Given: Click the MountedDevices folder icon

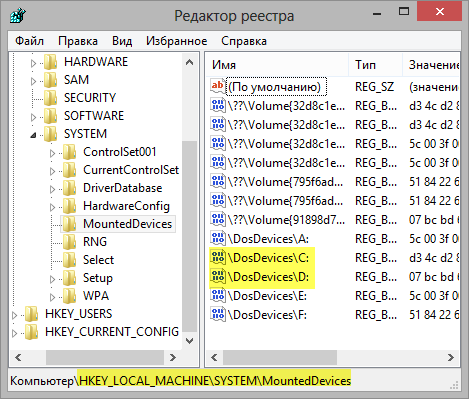Looking at the screenshot, I should pyautogui.click(x=70, y=224).
